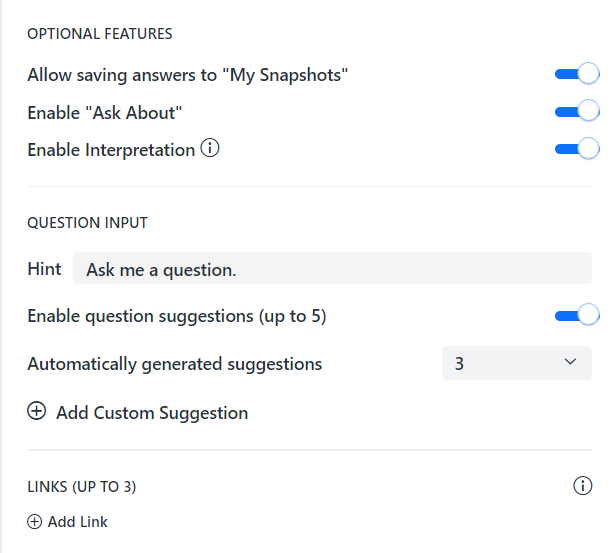This screenshot has width=615, height=553.
Task: Click the "Automatically generated suggestions" label
Action: [x=174, y=364]
